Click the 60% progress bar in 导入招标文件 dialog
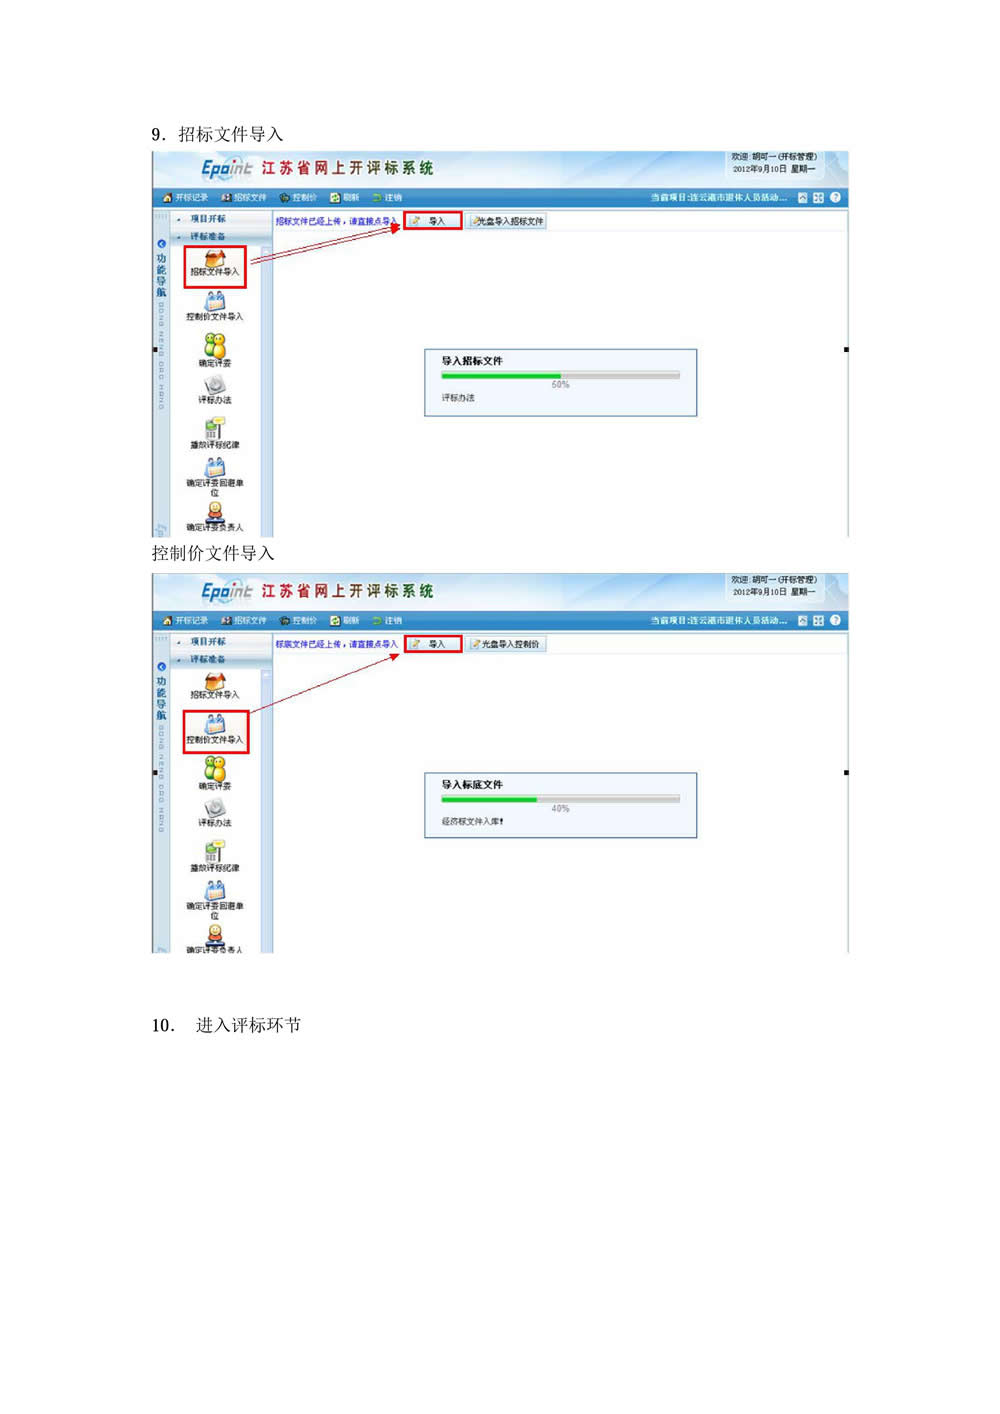1000x1414 pixels. (x=560, y=375)
